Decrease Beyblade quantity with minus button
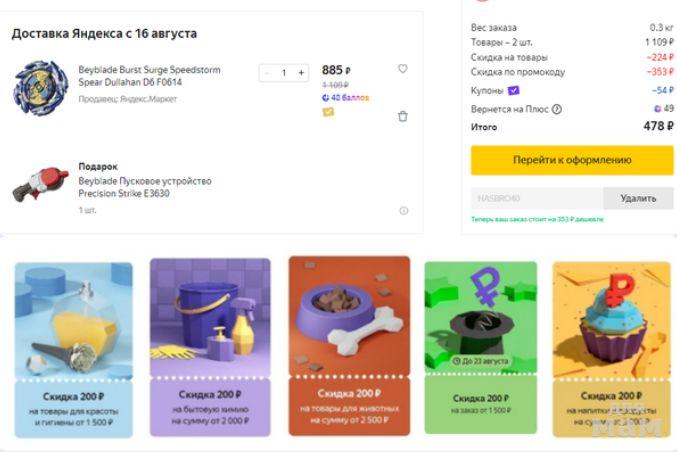 [267, 73]
